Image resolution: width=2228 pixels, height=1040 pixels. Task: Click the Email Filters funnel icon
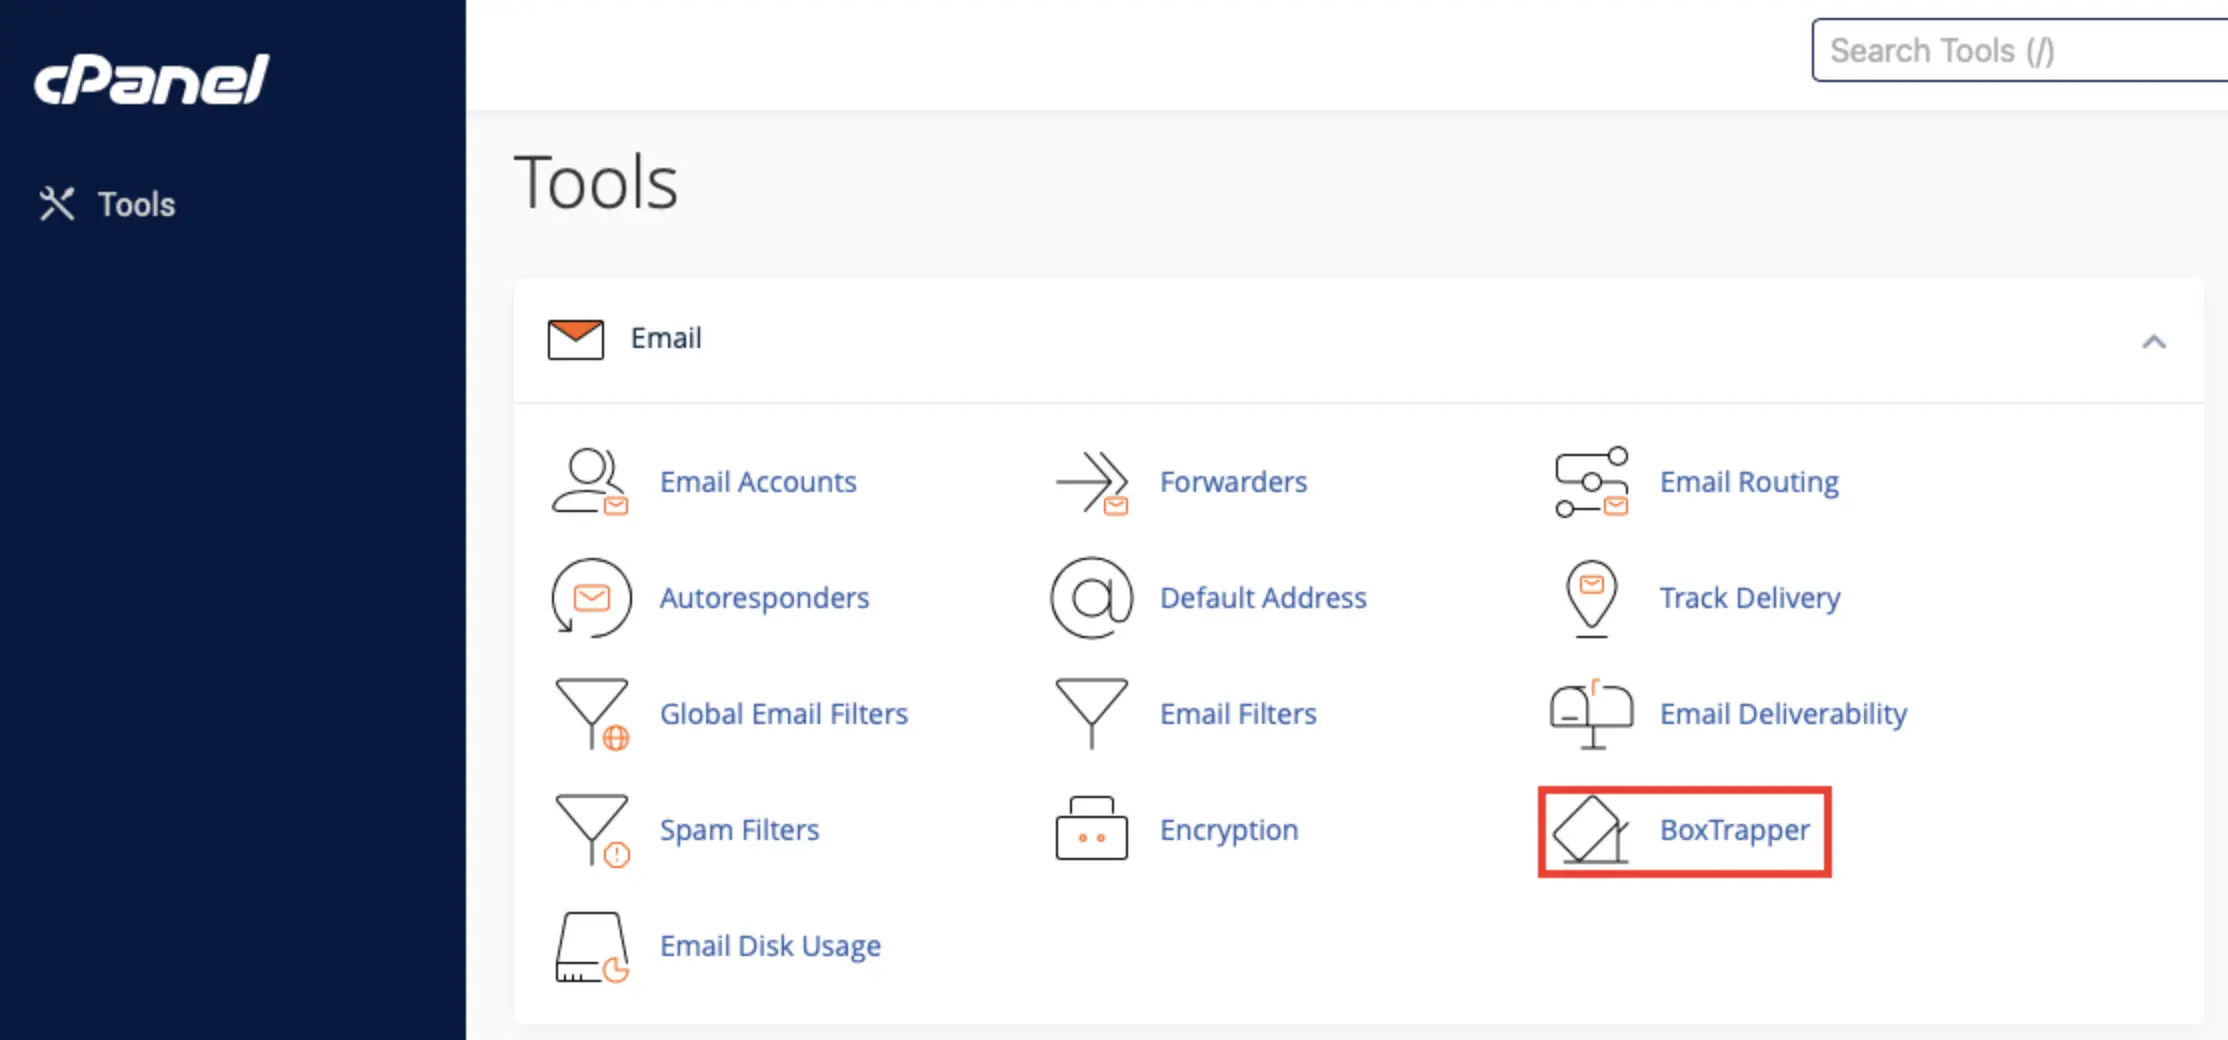(x=1091, y=714)
